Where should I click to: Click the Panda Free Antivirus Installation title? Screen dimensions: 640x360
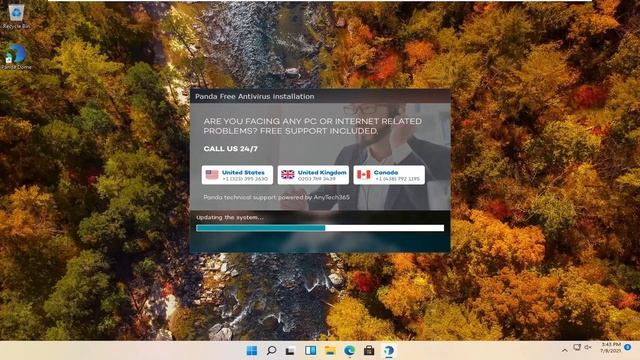(x=255, y=96)
